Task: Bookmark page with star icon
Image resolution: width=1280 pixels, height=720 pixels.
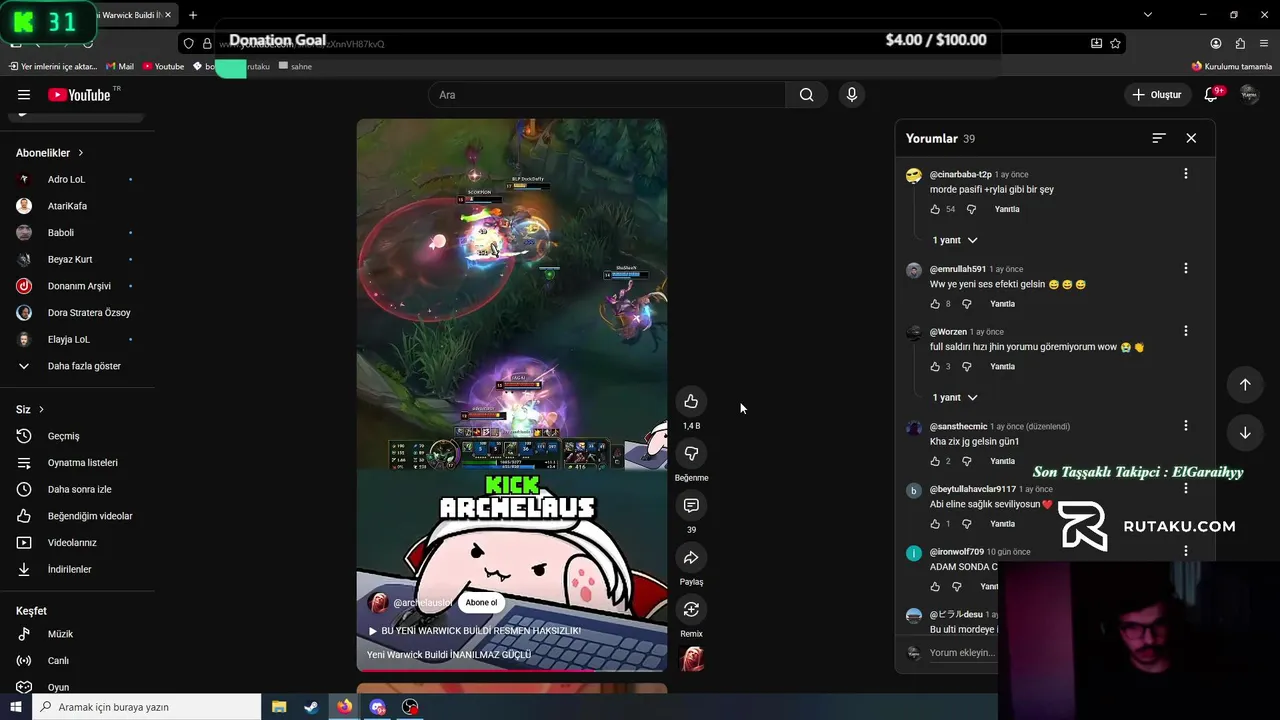Action: click(1115, 43)
